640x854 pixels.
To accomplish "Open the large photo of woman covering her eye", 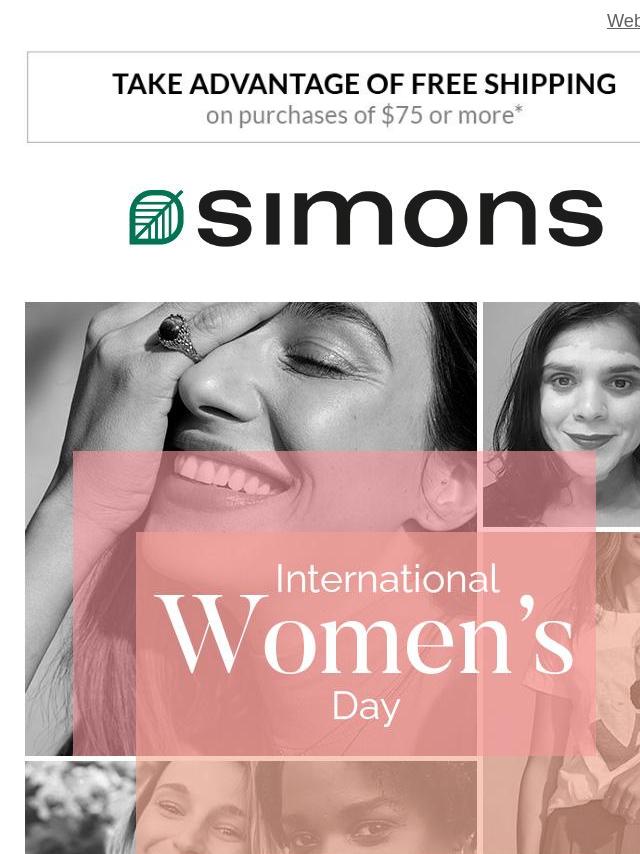I will (x=251, y=528).
